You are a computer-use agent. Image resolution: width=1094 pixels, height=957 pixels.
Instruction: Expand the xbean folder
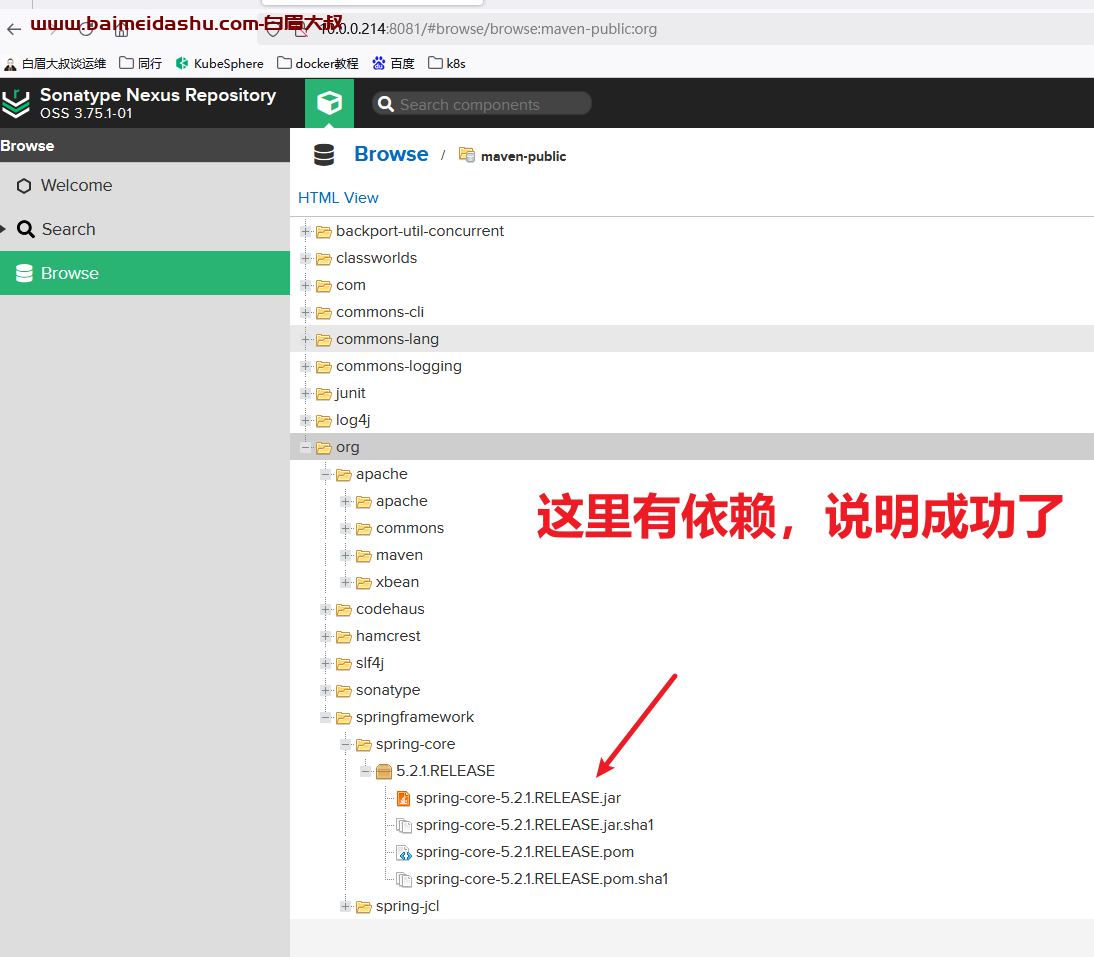point(345,582)
